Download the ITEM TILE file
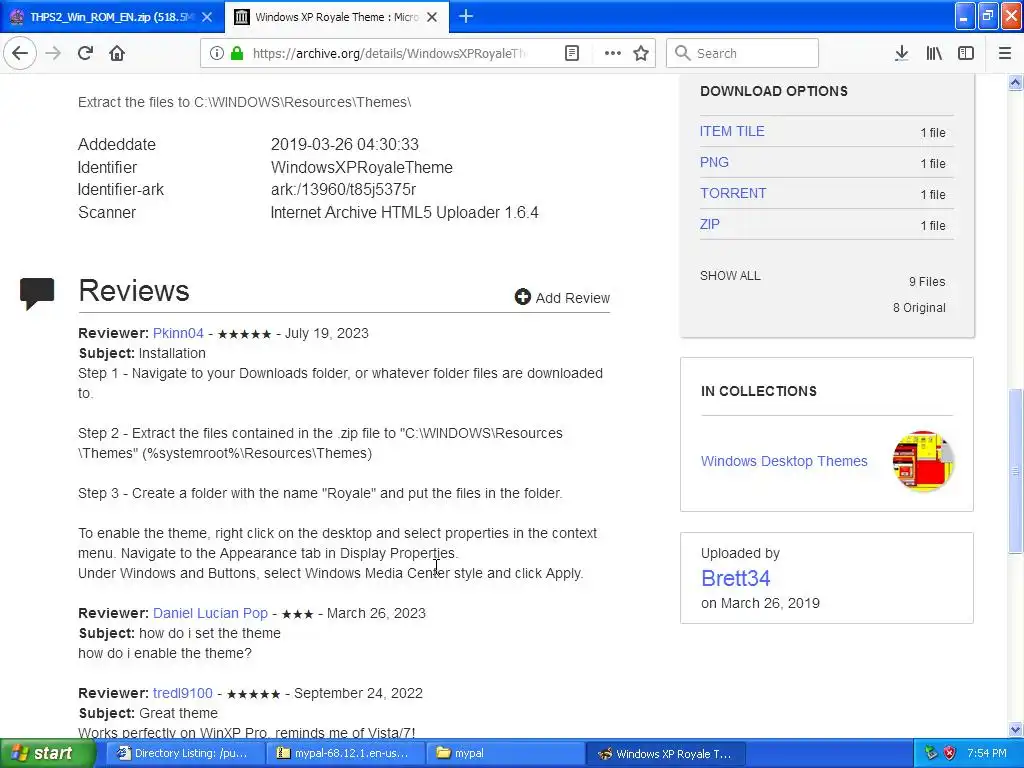Screen dimensions: 1024x768 [x=731, y=131]
